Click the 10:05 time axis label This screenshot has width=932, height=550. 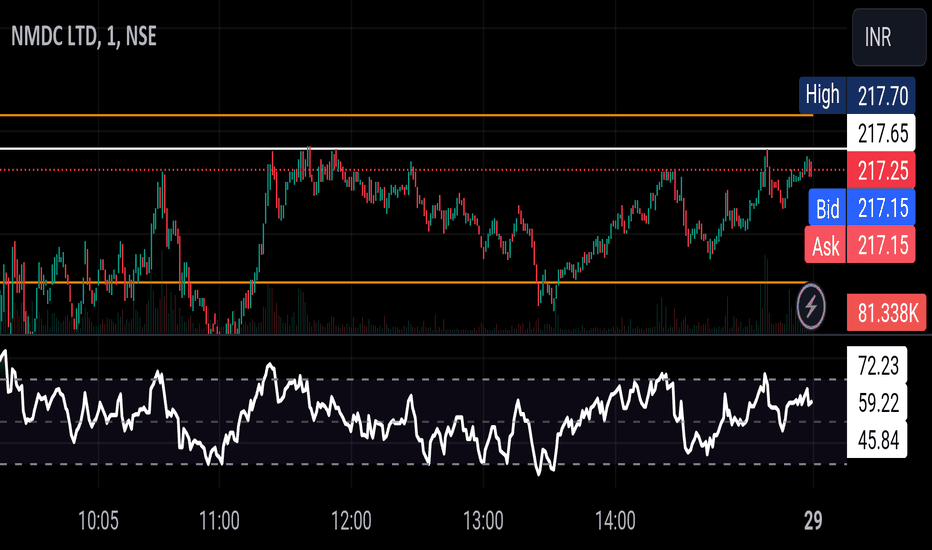tap(98, 521)
